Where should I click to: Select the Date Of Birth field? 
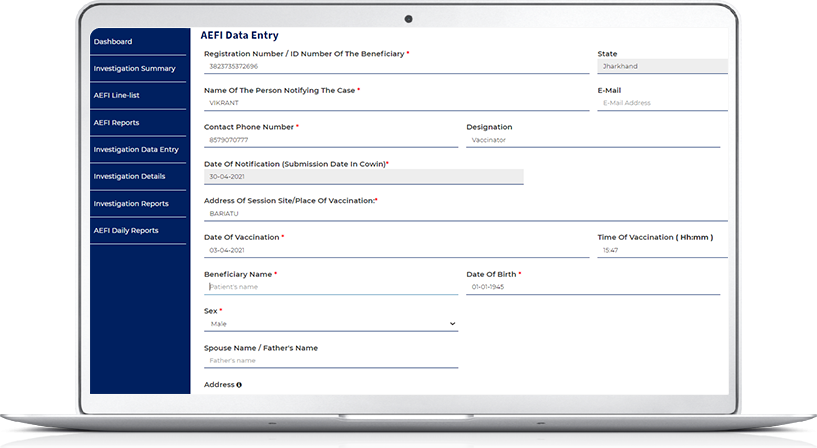coord(592,287)
